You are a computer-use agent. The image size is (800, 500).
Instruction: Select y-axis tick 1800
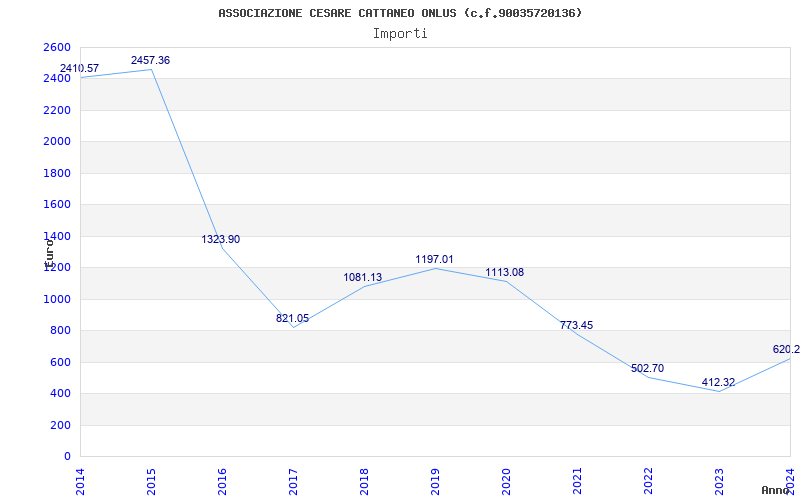coord(58,173)
